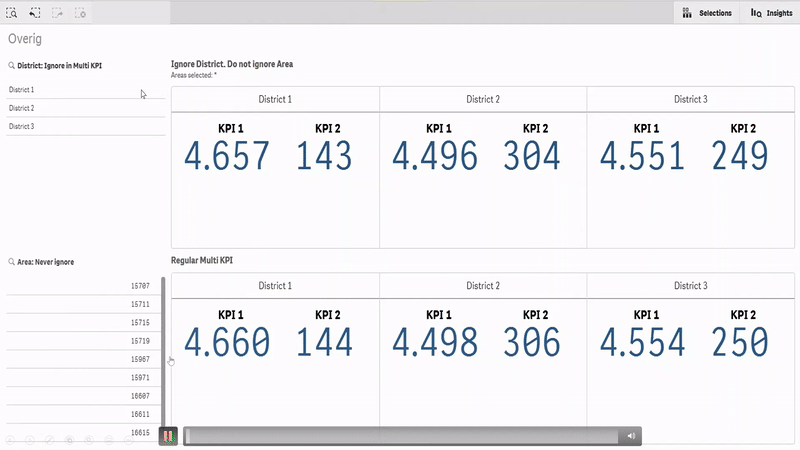800x450 pixels.
Task: Select area 15711
Action: point(83,304)
